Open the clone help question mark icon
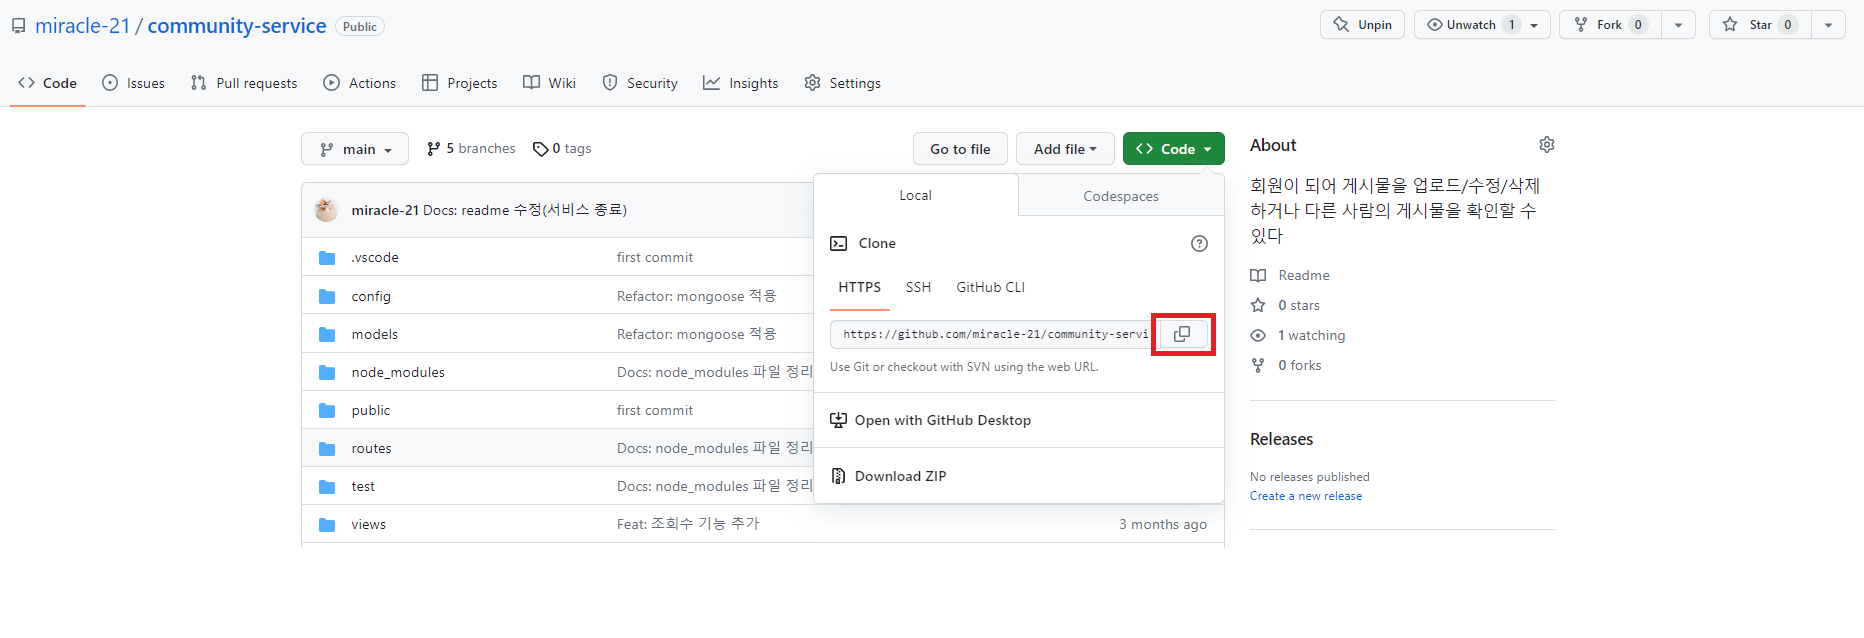1864x638 pixels. [x=1199, y=244]
